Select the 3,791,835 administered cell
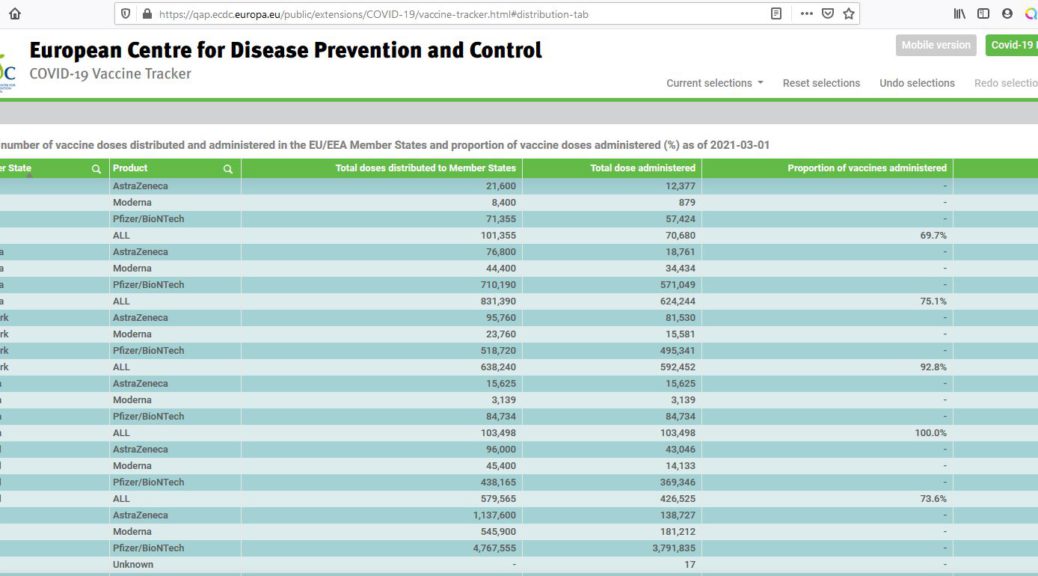The height and width of the screenshot is (576, 1038). tap(612, 548)
